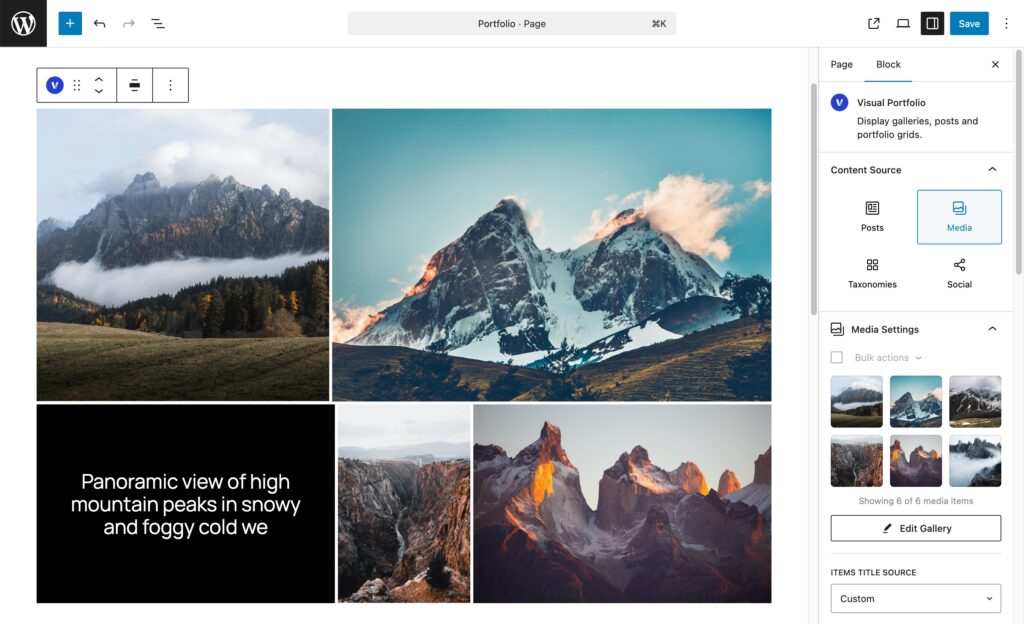1024x624 pixels.
Task: Click the Edit Gallery button
Action: pyautogui.click(x=915, y=528)
